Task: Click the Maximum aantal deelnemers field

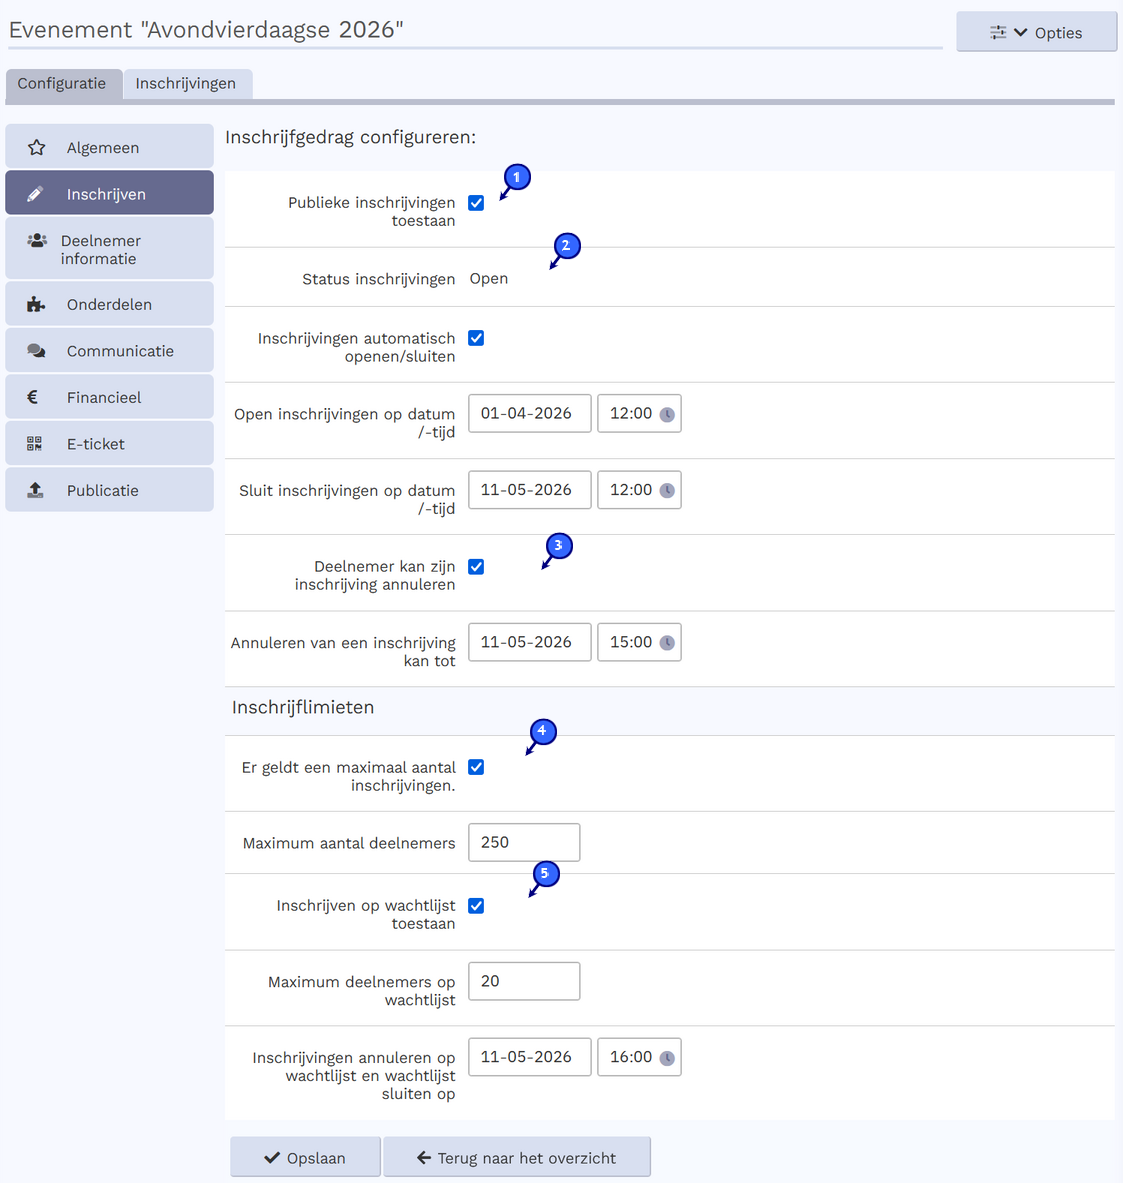Action: click(x=523, y=843)
